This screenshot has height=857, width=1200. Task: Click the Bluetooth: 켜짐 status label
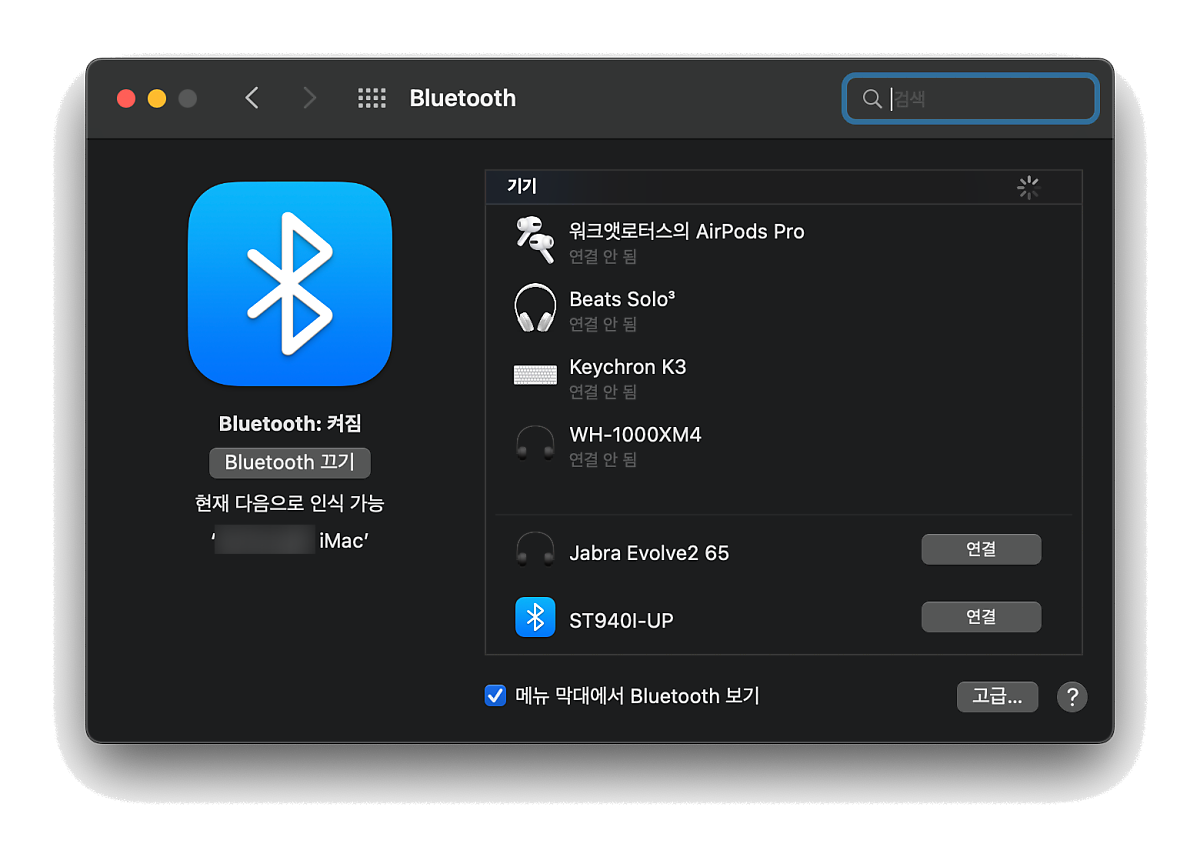(290, 424)
